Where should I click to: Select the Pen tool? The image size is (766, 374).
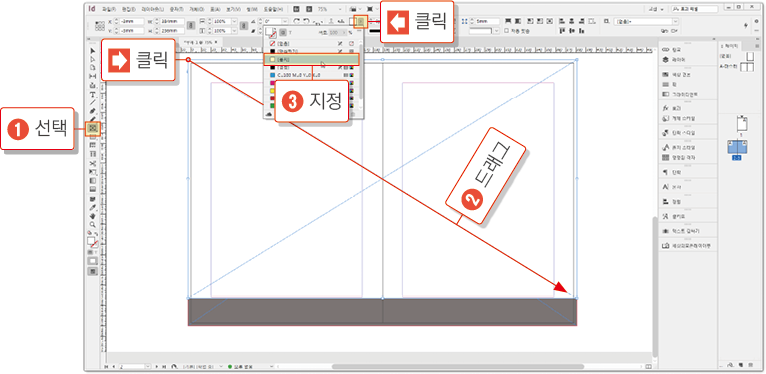point(92,111)
